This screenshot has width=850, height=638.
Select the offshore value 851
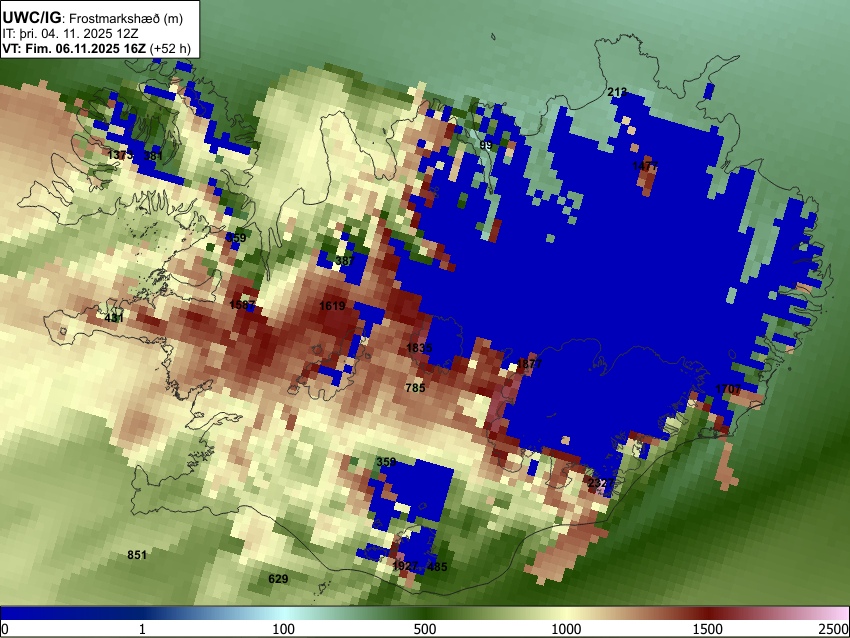pyautogui.click(x=137, y=555)
